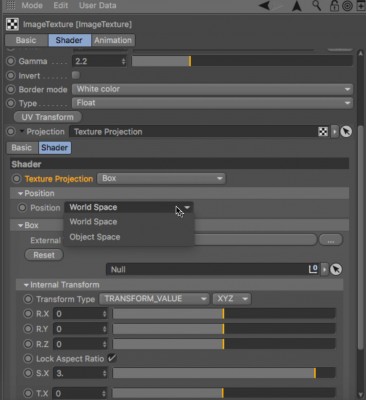Screen dimensions: 366x400
Task: Enable the Invert checkbox
Action: 76,75
